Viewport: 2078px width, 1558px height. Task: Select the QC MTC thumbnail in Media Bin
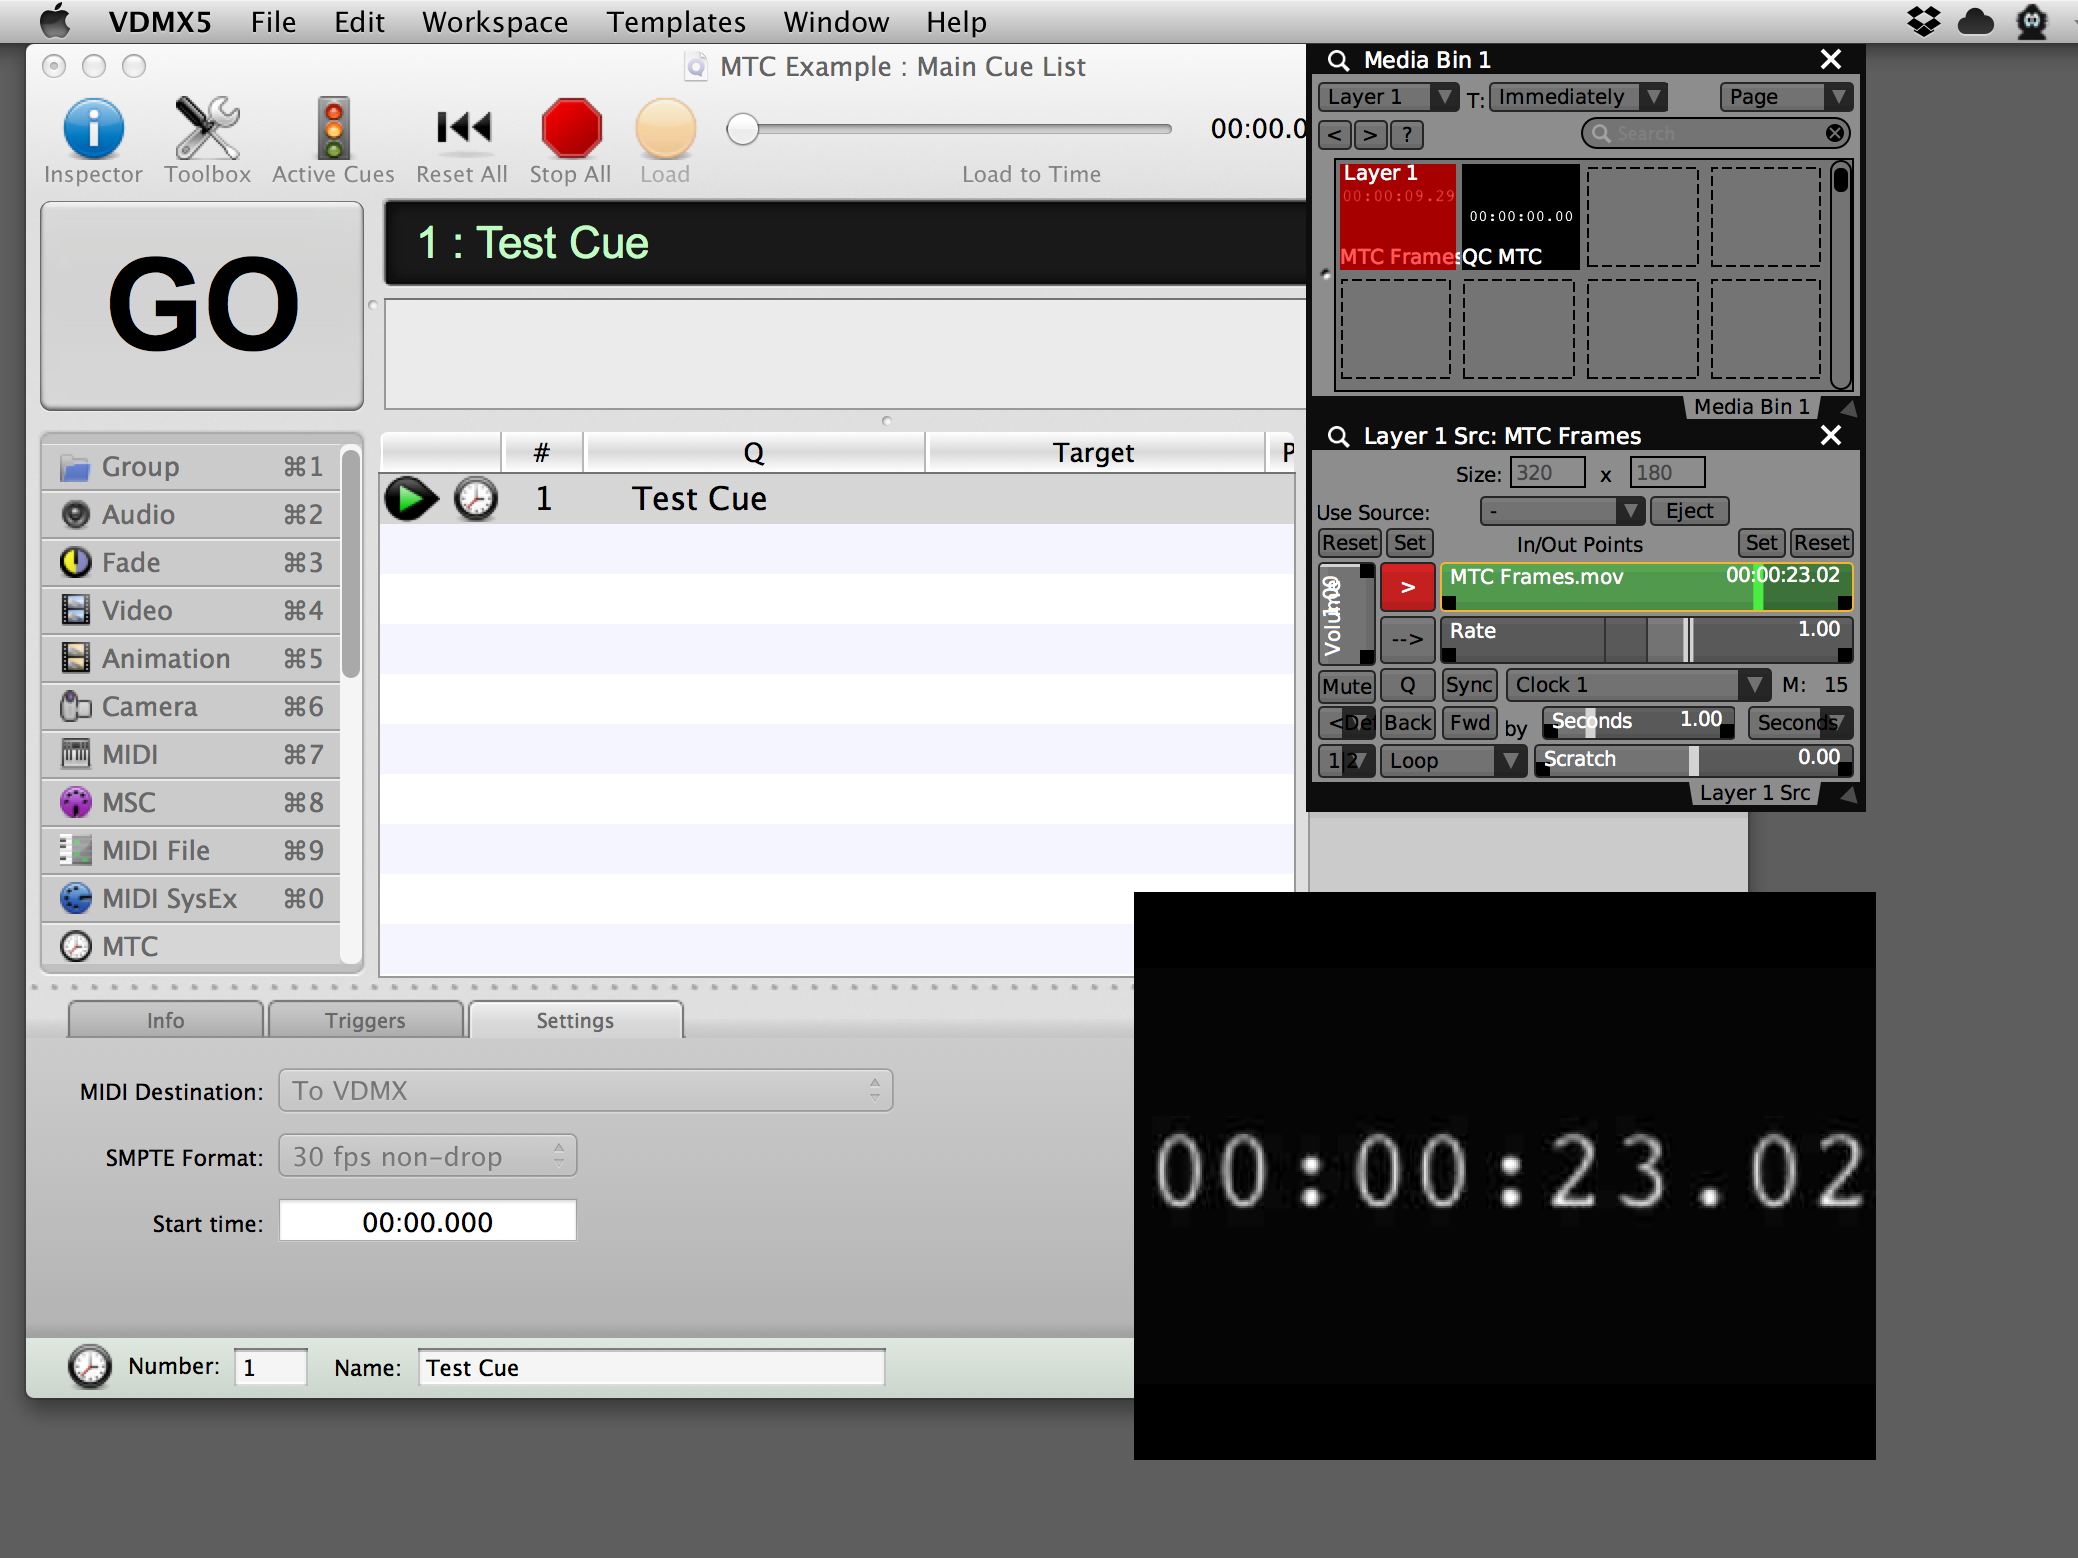(x=1521, y=216)
